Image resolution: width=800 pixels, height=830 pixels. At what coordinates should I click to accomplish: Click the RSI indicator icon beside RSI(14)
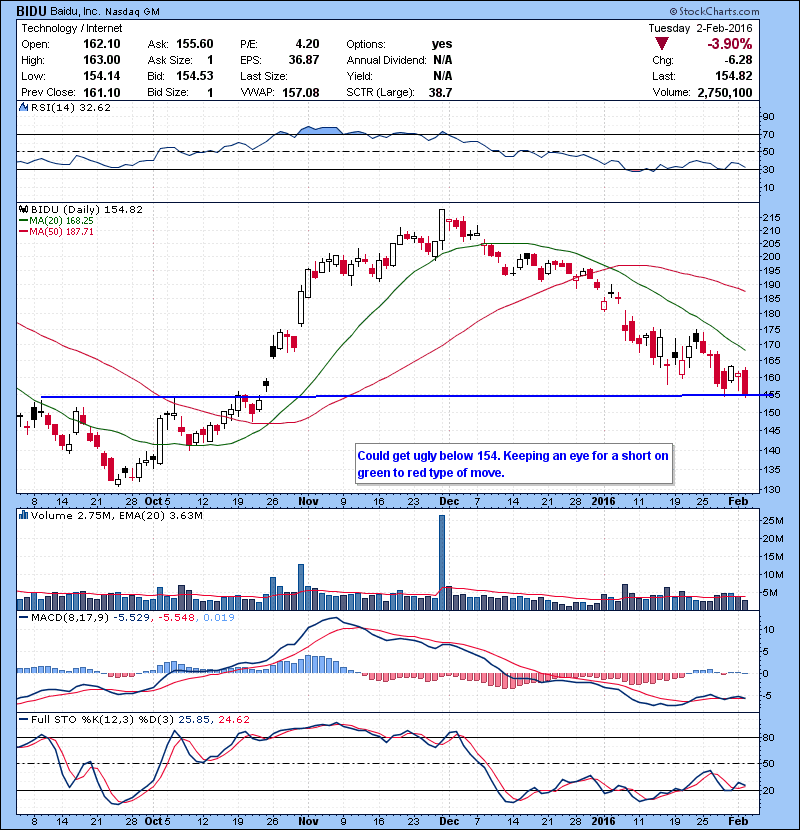pyautogui.click(x=23, y=107)
